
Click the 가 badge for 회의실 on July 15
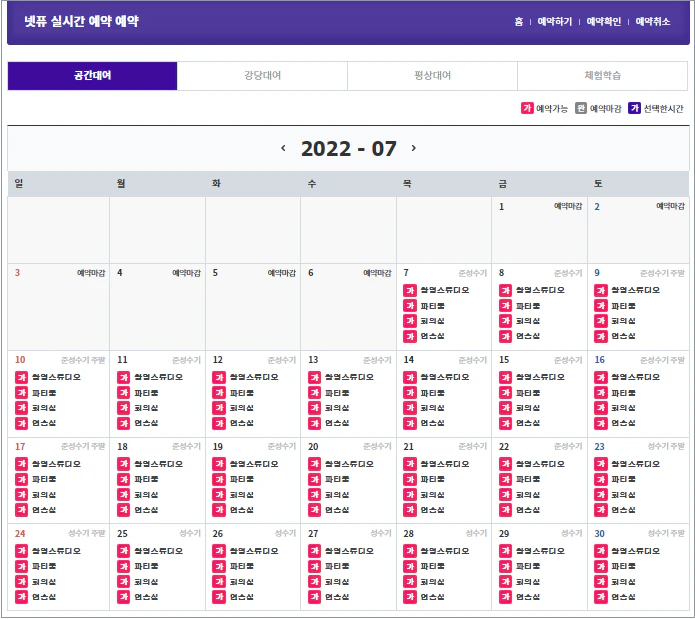click(x=506, y=408)
